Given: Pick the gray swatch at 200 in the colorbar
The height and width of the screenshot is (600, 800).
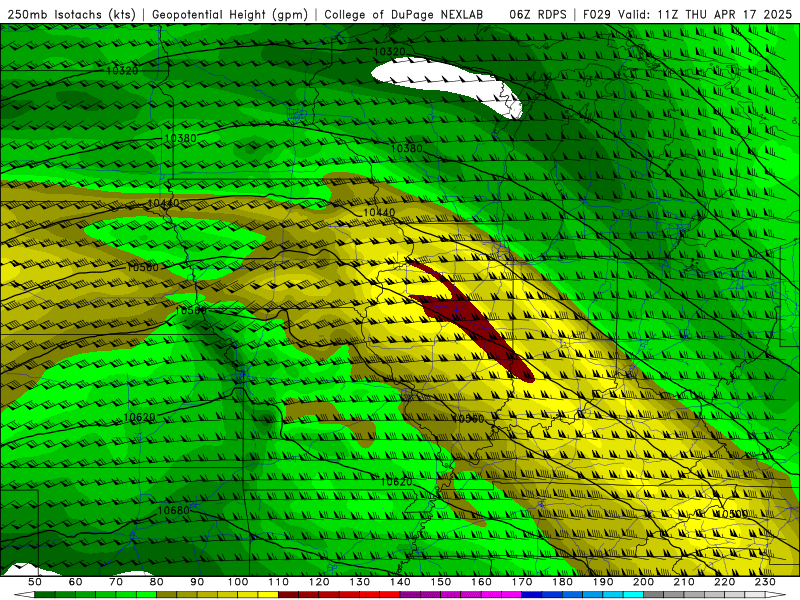Looking at the screenshot, I should [x=654, y=595].
